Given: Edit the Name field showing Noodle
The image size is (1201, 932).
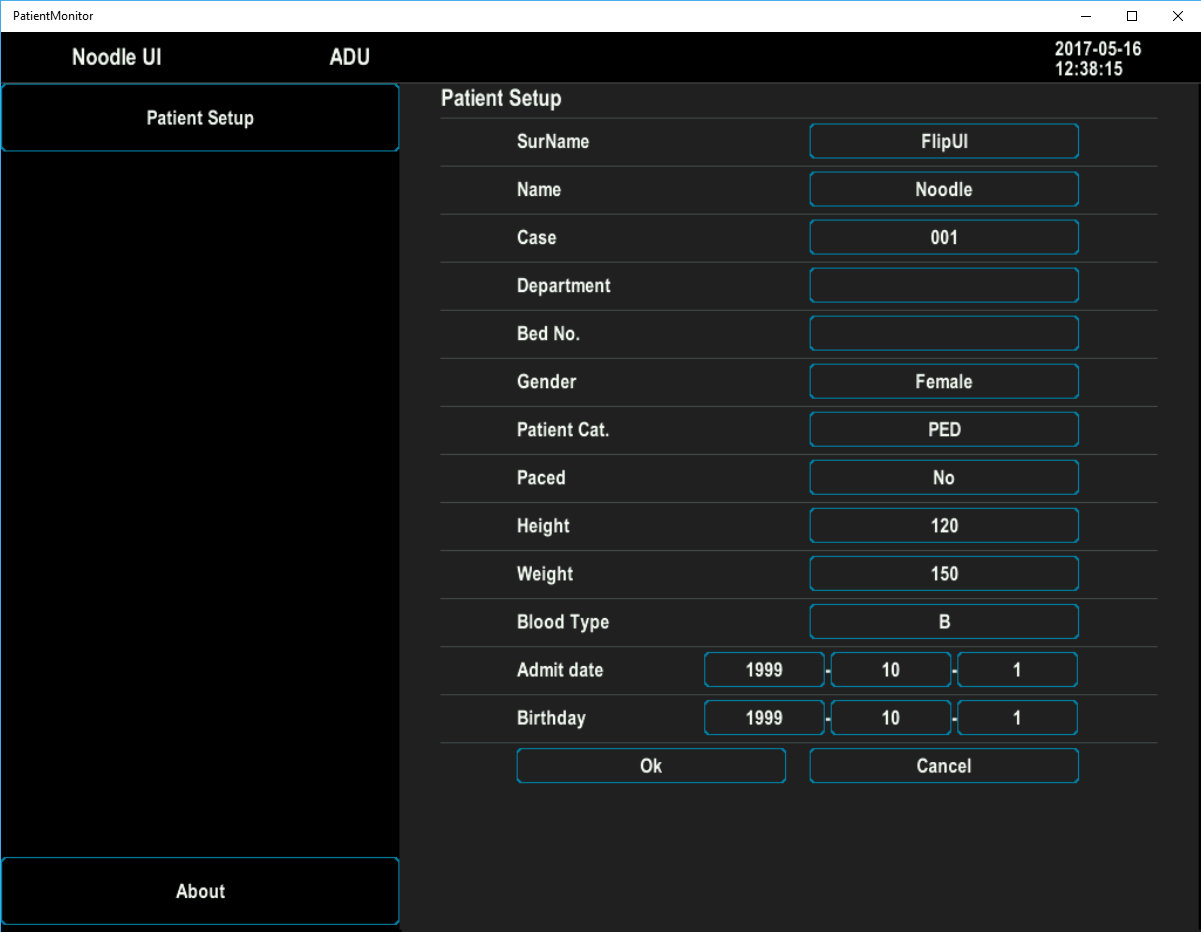Looking at the screenshot, I should pos(944,189).
